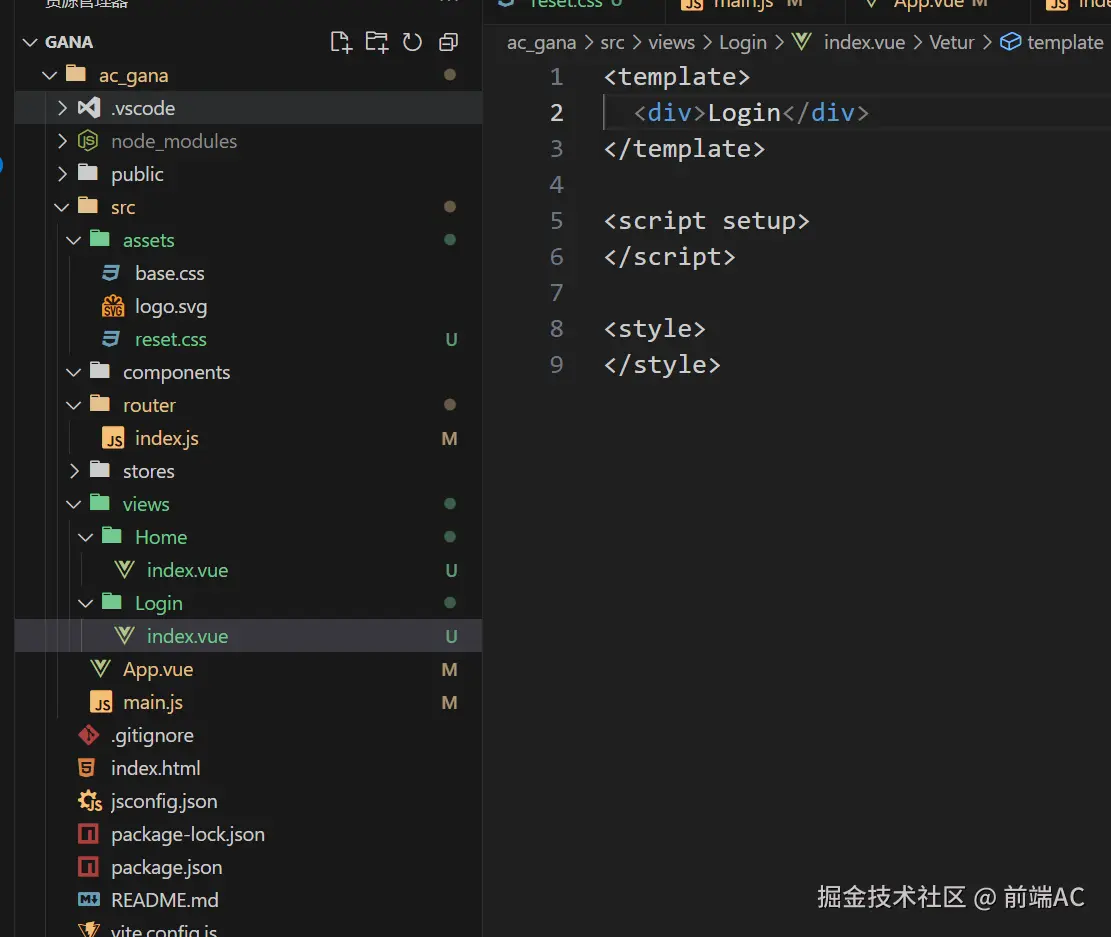Screen dimensions: 1111x937
Task: Collapse the src folder
Action: (x=122, y=208)
